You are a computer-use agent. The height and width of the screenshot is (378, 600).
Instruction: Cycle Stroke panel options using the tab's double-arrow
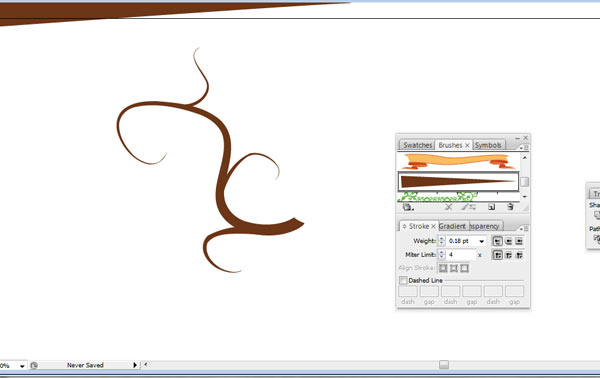pyautogui.click(x=404, y=226)
